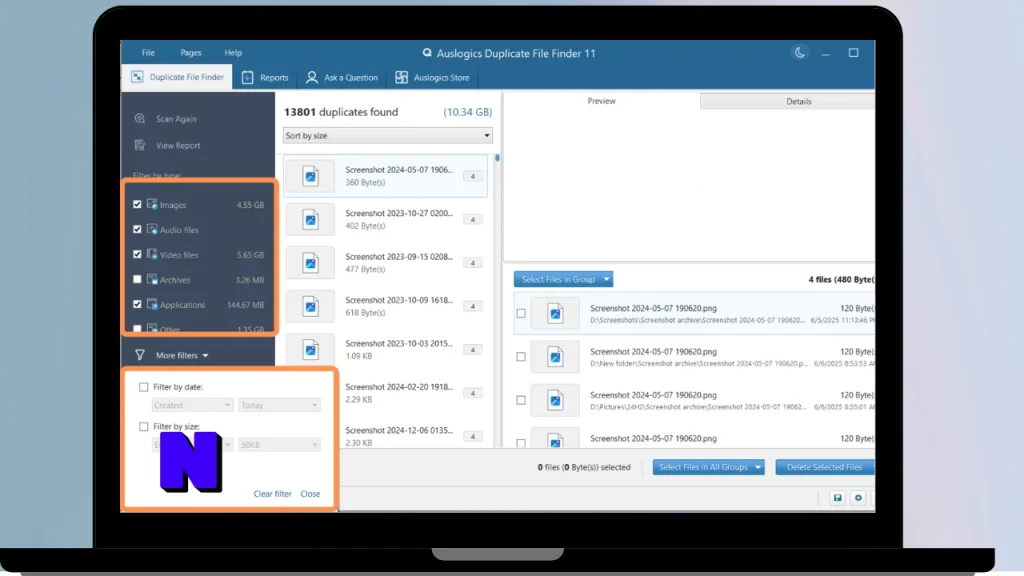Click the Images file type icon

(152, 204)
